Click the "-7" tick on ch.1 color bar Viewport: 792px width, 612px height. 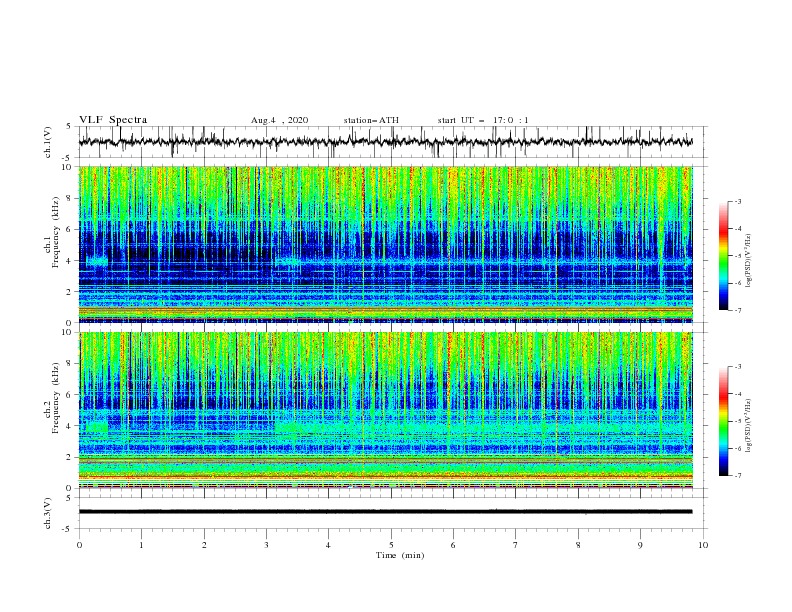738,310
